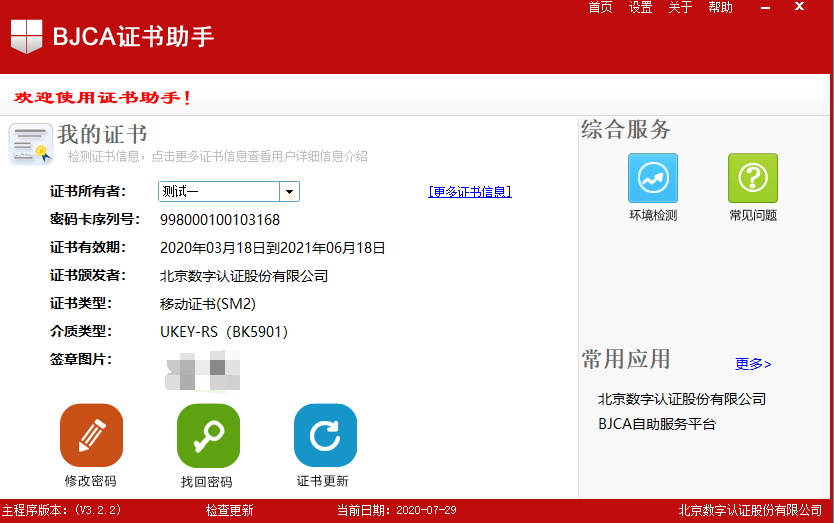The height and width of the screenshot is (523, 834).
Task: Click the 常见问题 label text
Action: (753, 215)
